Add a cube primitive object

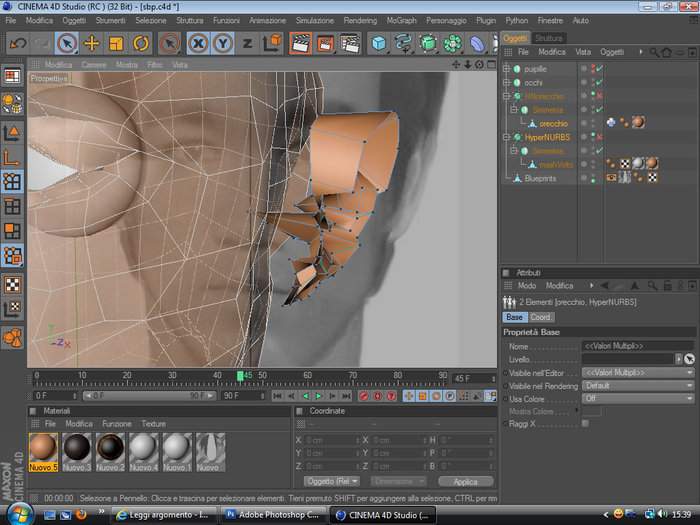[379, 43]
